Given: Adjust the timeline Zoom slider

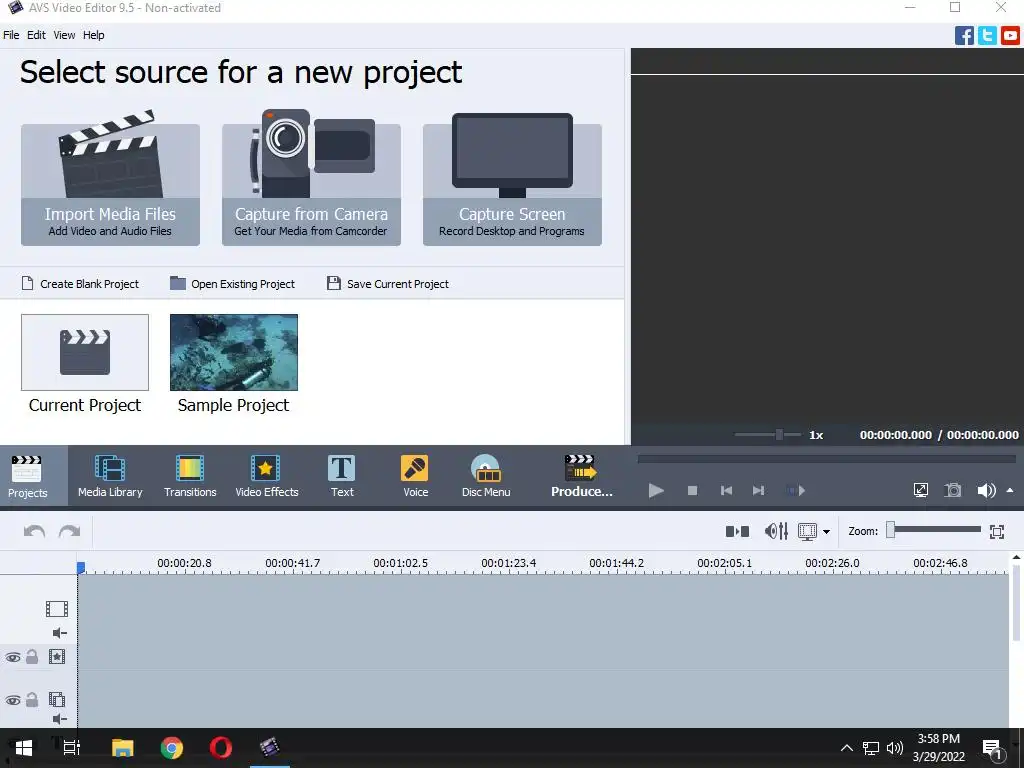Looking at the screenshot, I should click(x=933, y=530).
